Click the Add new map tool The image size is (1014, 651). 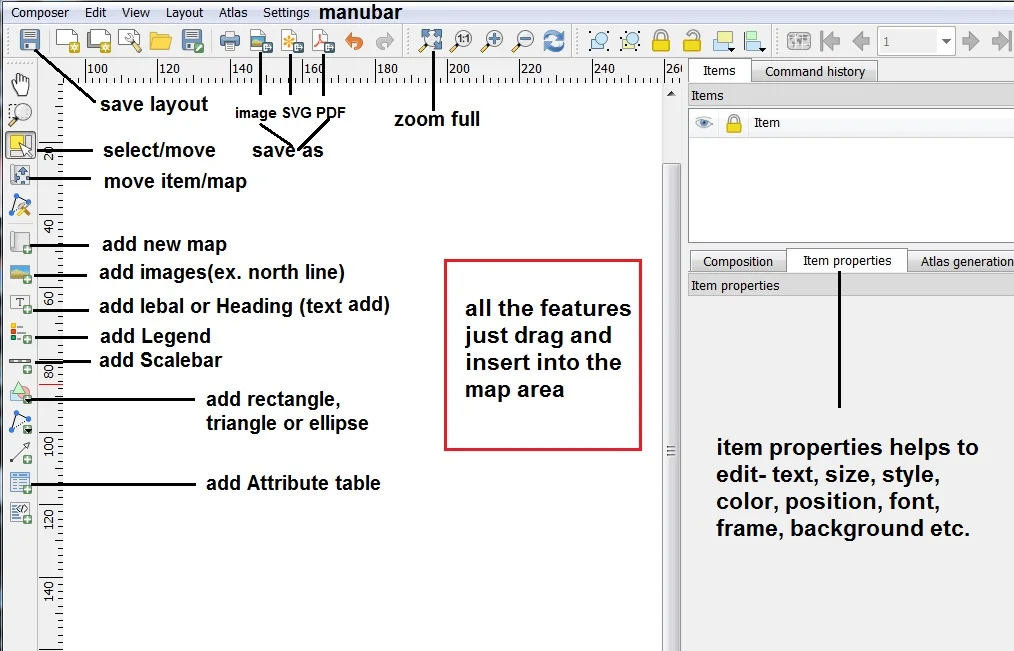[21, 243]
